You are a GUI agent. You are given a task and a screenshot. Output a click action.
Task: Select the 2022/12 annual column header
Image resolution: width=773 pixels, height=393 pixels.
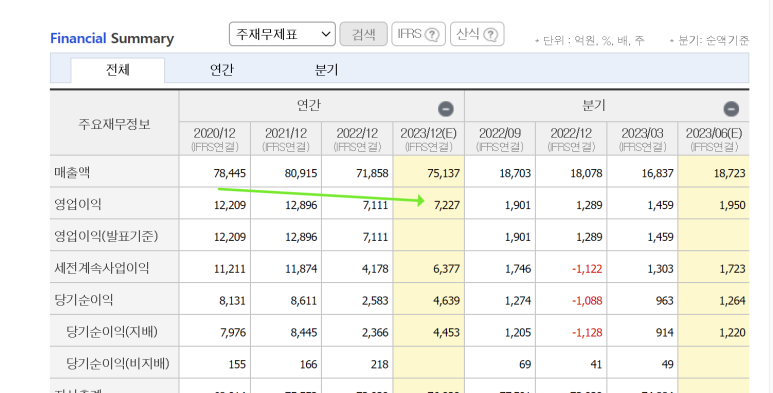click(357, 139)
